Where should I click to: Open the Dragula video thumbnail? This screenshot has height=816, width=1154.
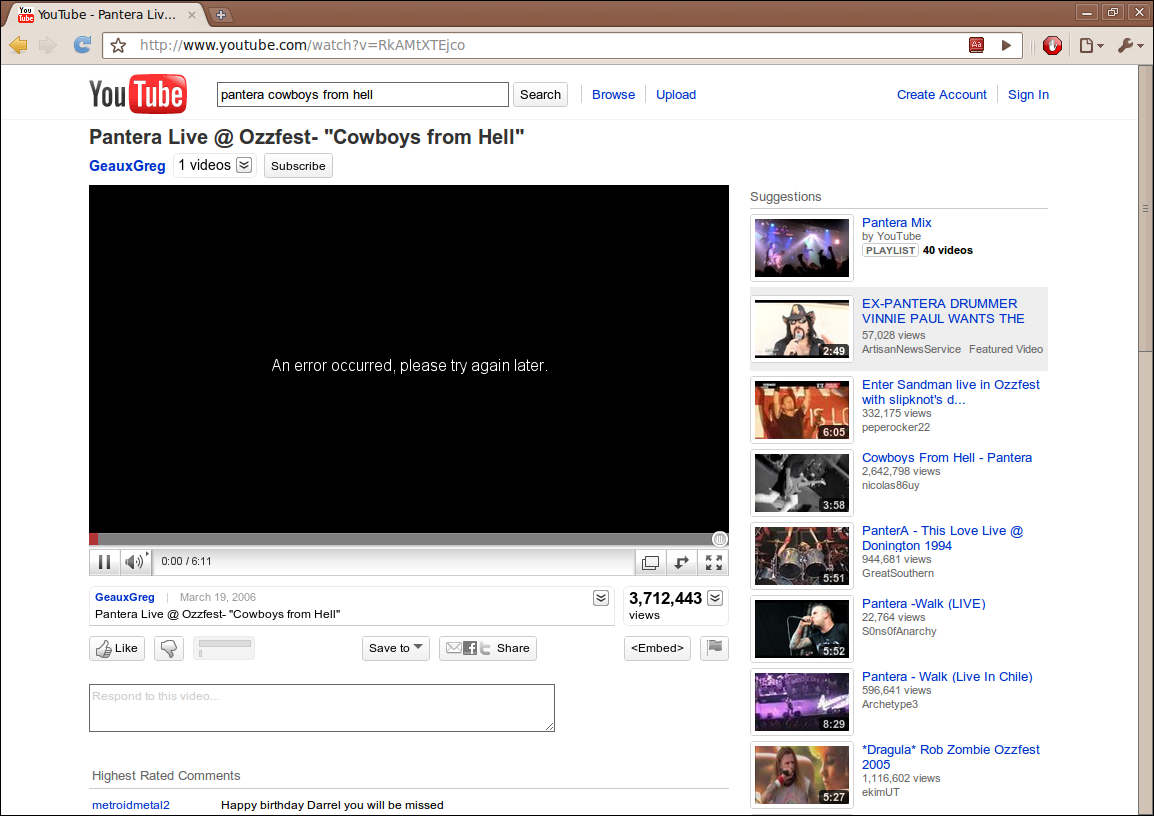click(801, 775)
